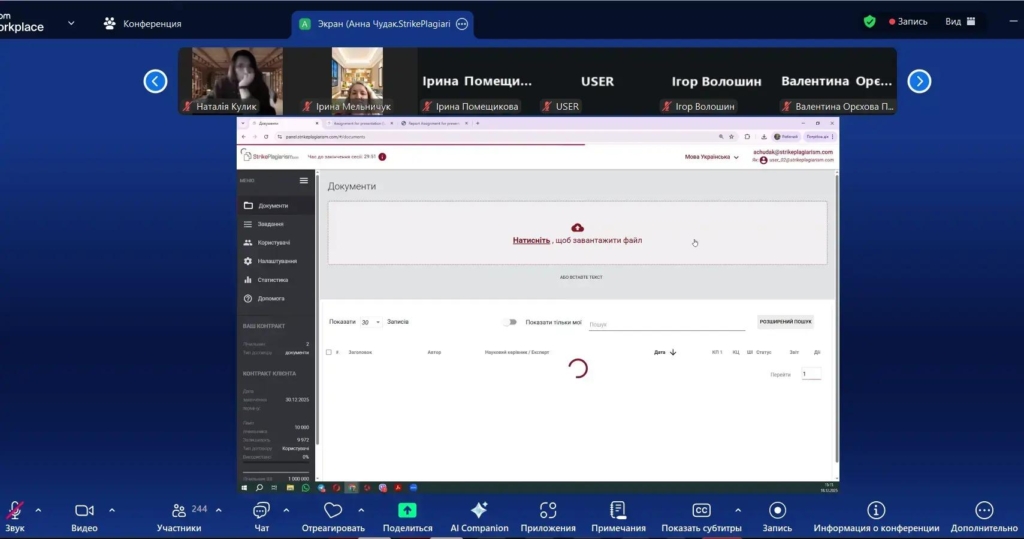Open the records-per-page dropdown showing 30

coord(370,322)
